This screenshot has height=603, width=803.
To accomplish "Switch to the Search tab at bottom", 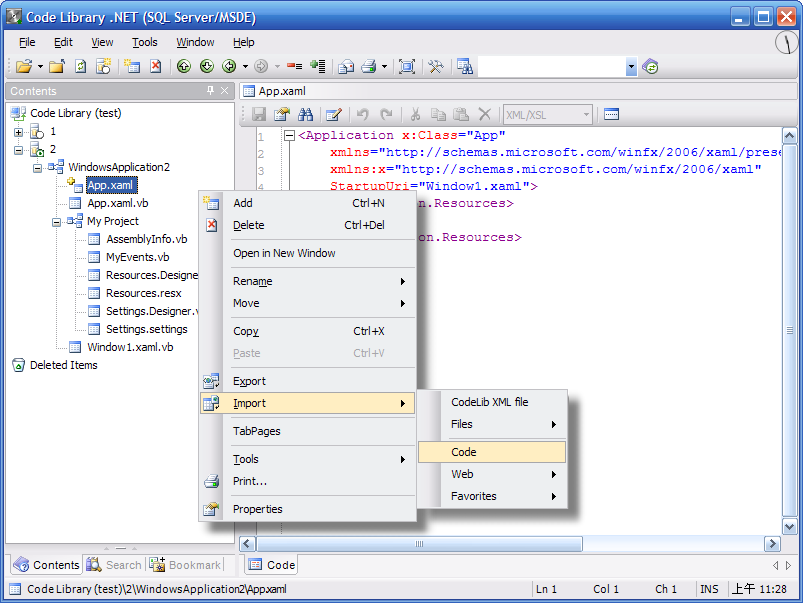I will click(114, 565).
